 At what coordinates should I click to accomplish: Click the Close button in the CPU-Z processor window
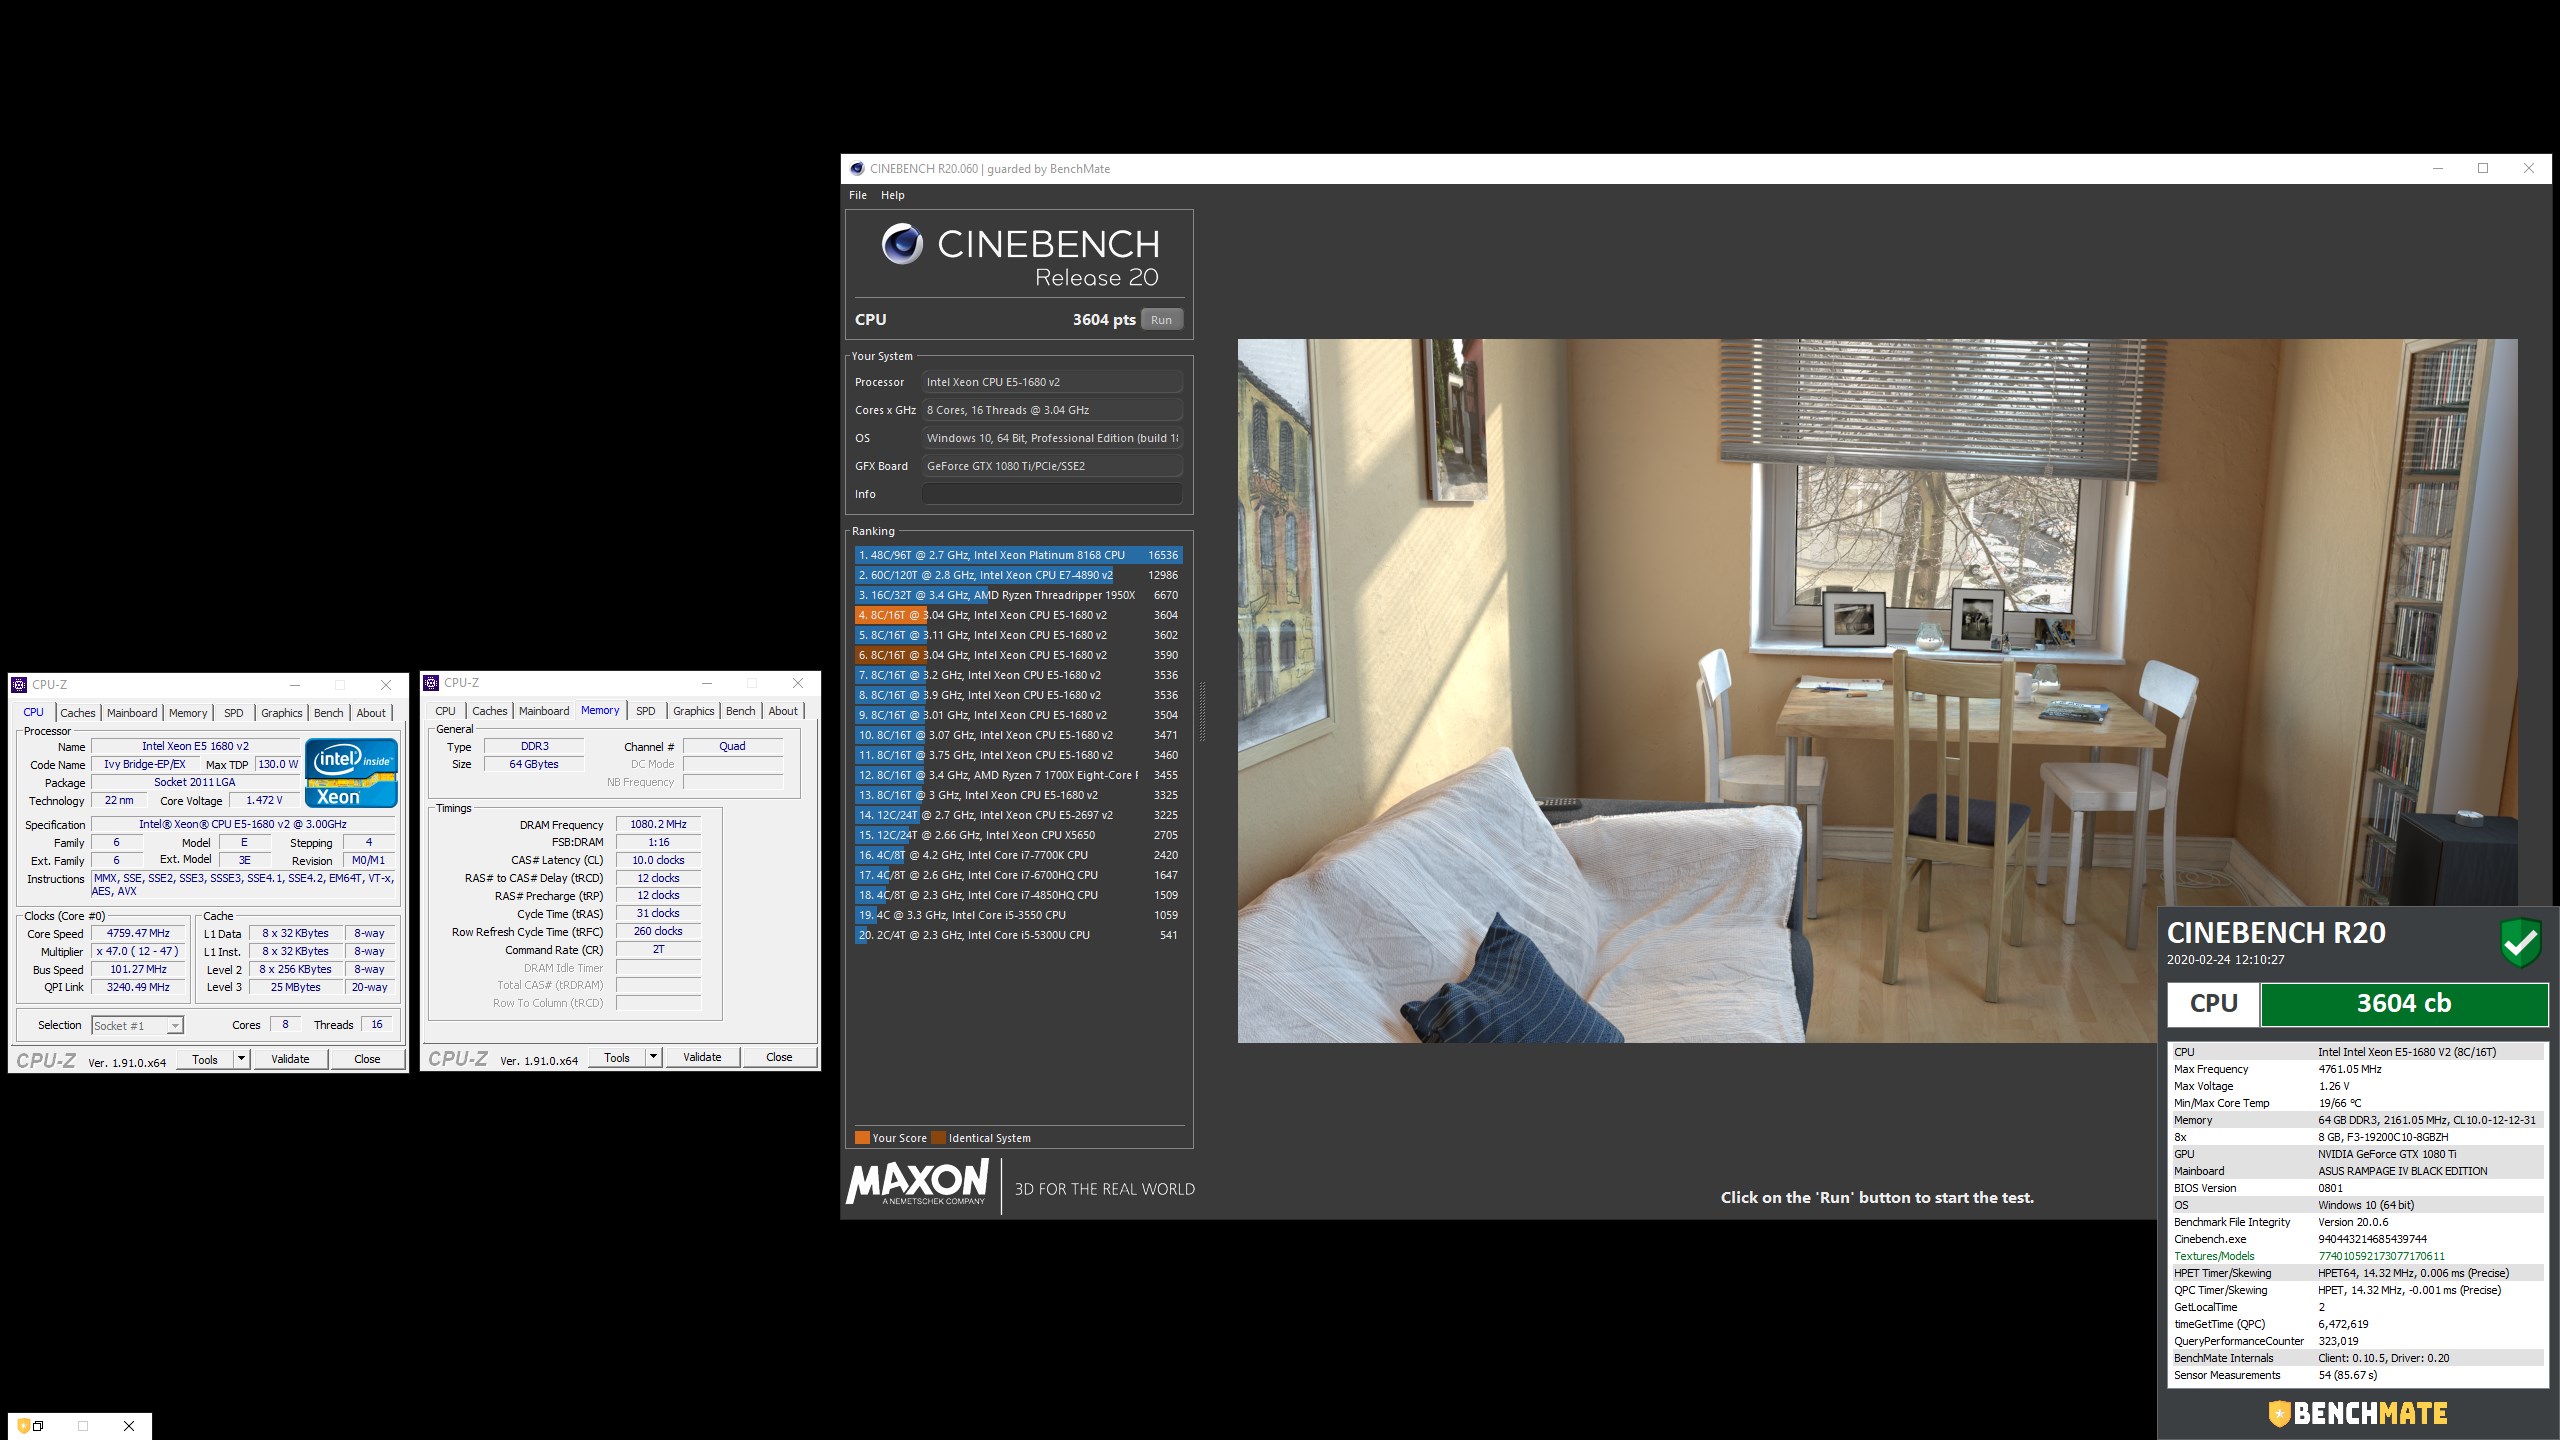point(367,1059)
